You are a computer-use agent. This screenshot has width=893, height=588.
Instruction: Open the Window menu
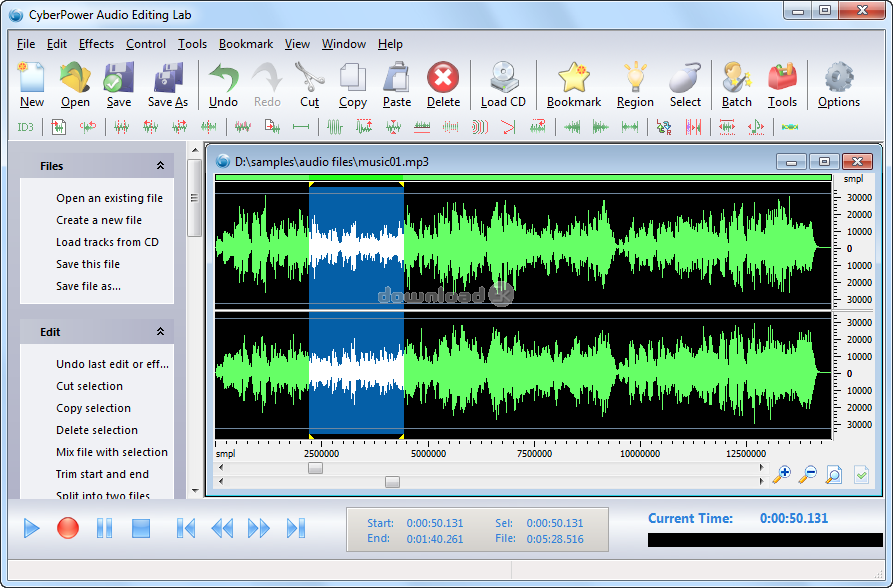[x=343, y=44]
